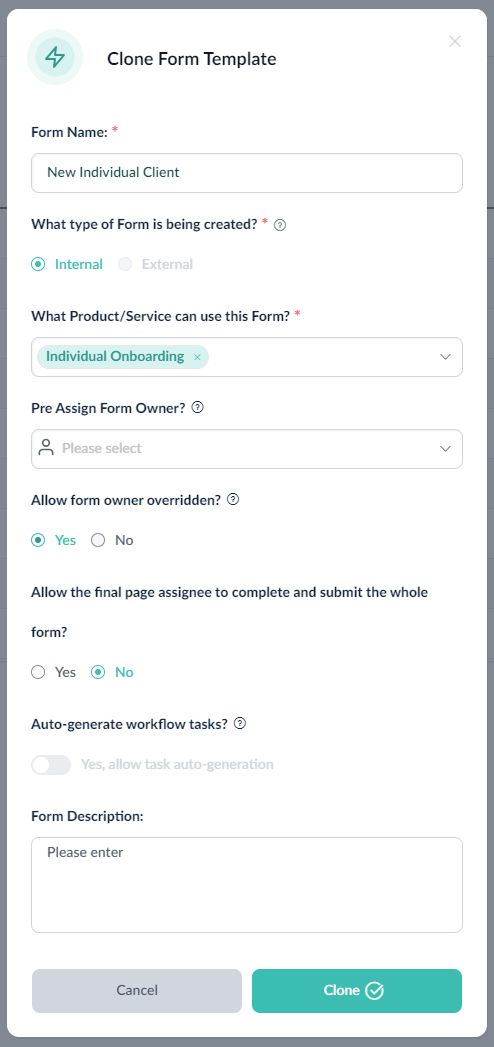The height and width of the screenshot is (1047, 494).
Task: Click help icon next to Pre Assign Form Owner
Action: [198, 407]
